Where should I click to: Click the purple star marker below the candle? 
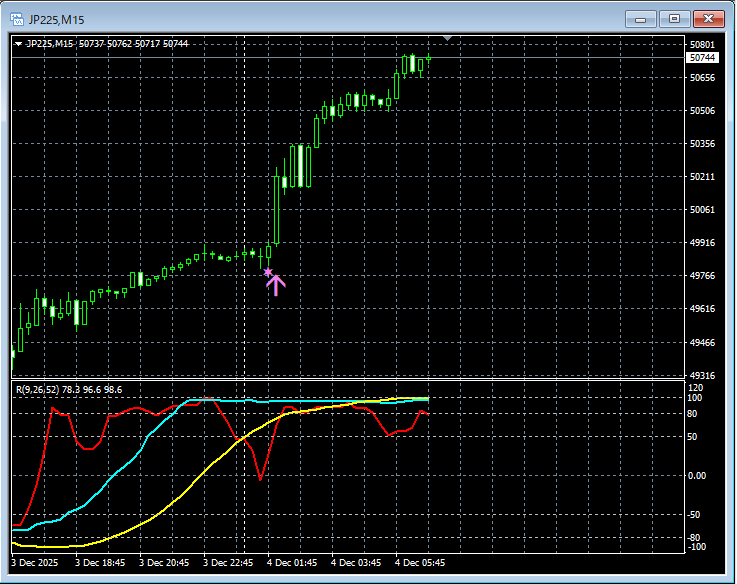[268, 272]
